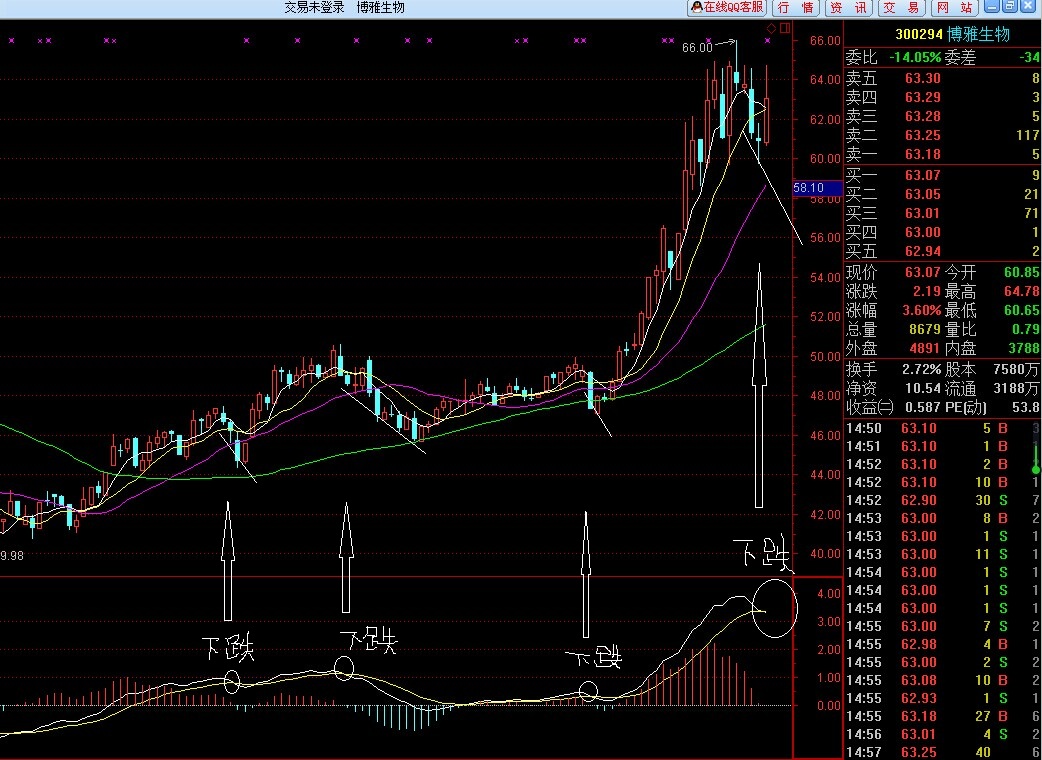Select the 买一 bid price row
The image size is (1042, 760).
coord(942,175)
